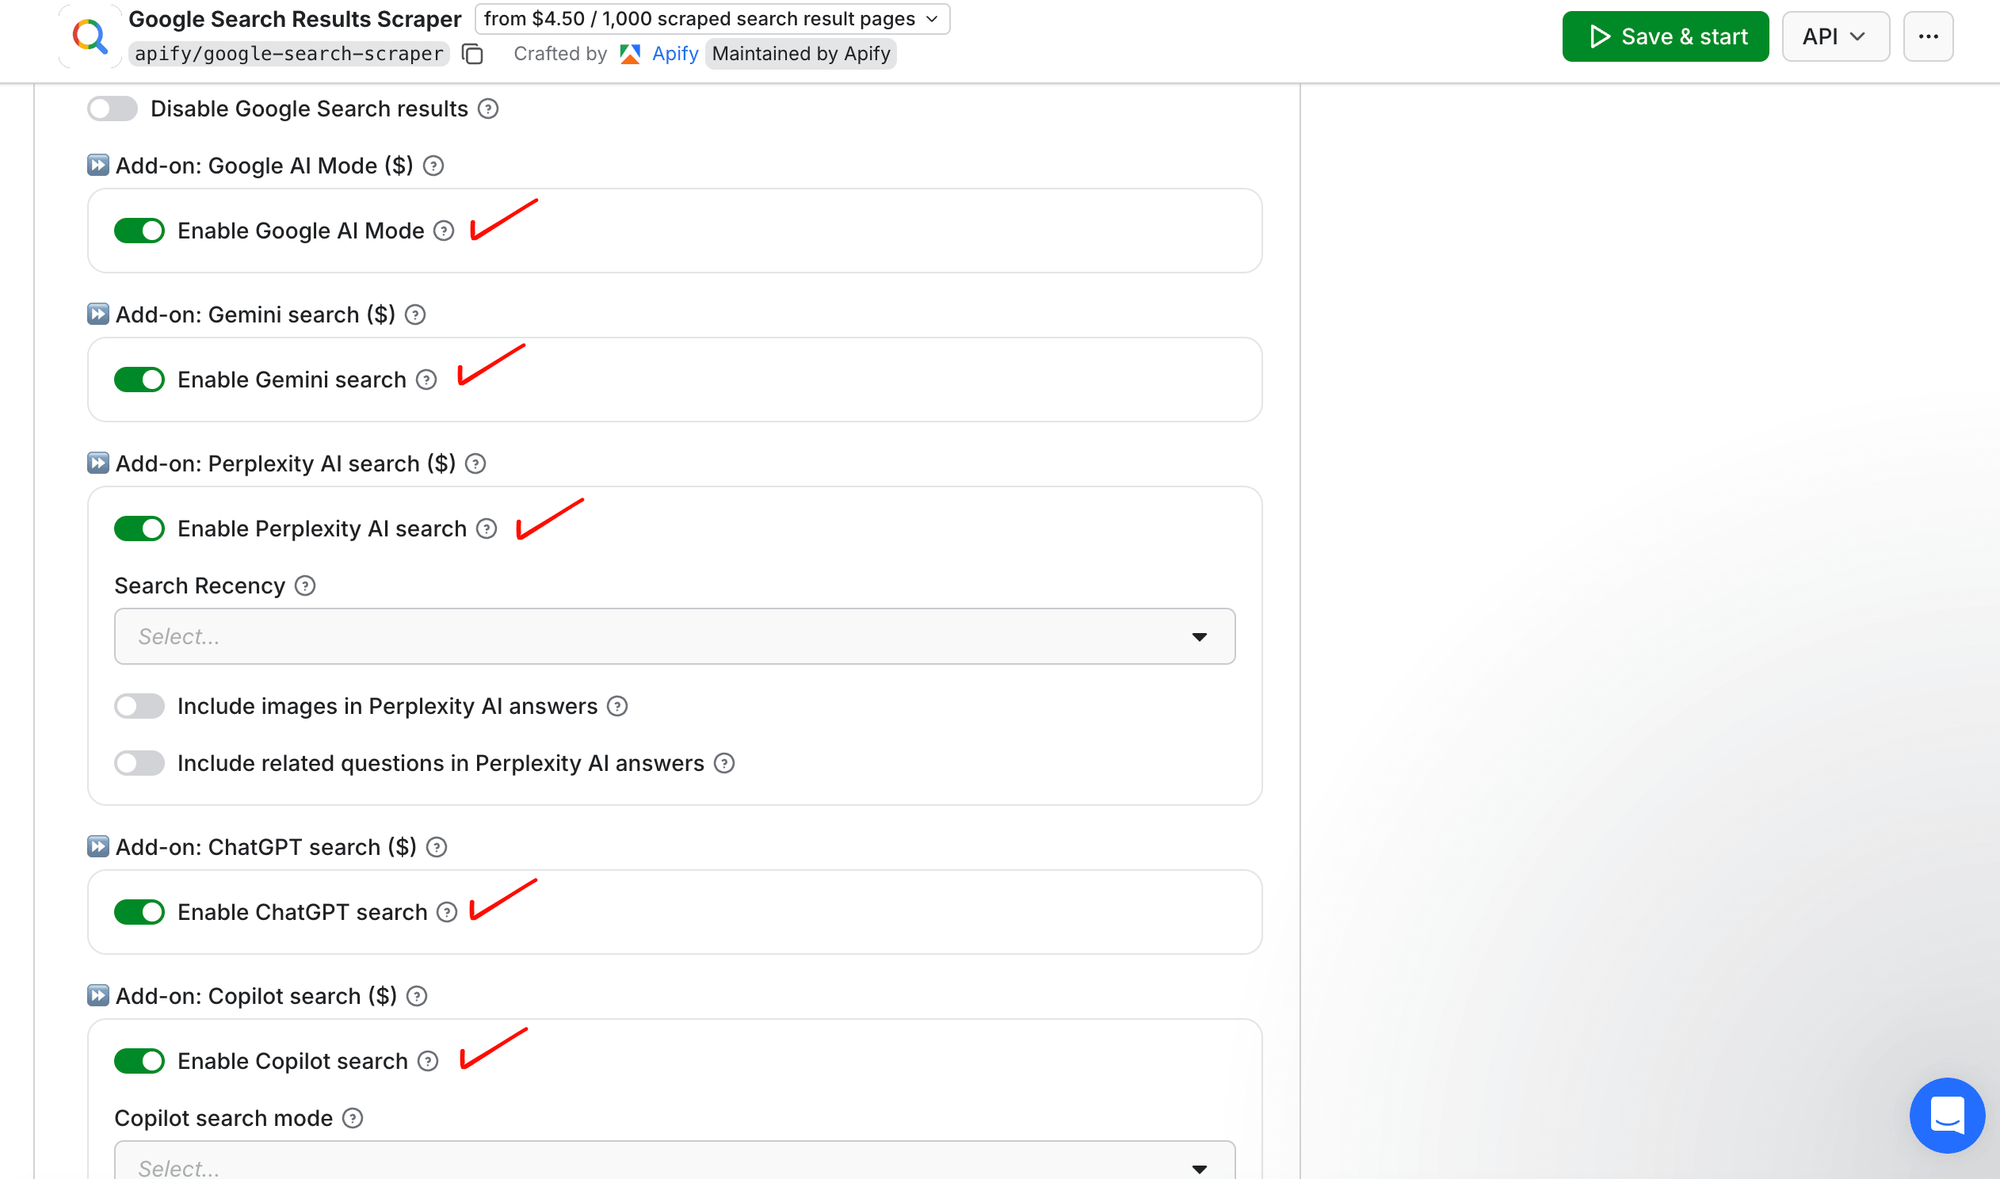Open the three-dot more options menu
2000x1179 pixels.
(x=1928, y=37)
